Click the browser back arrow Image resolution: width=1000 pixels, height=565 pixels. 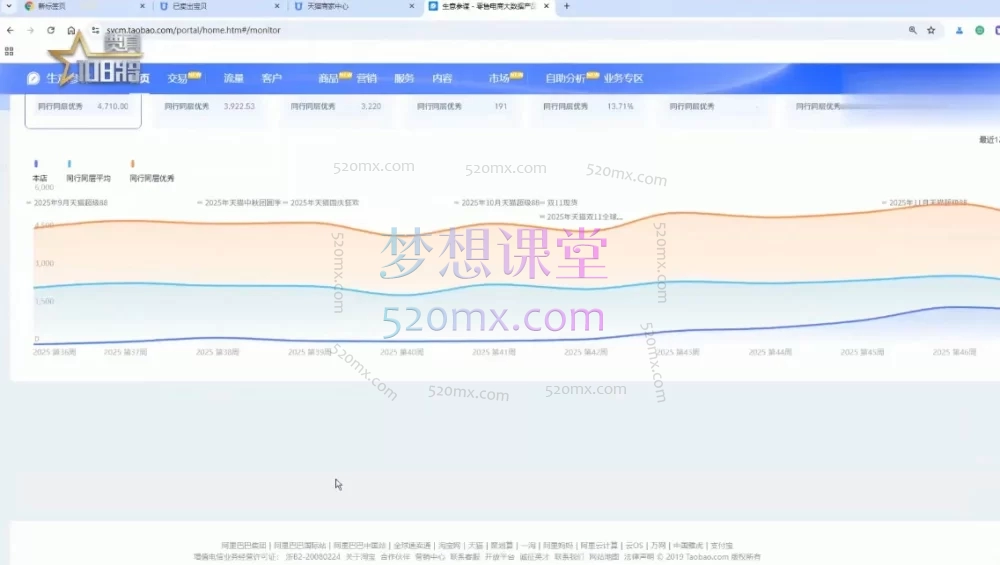pos(10,30)
